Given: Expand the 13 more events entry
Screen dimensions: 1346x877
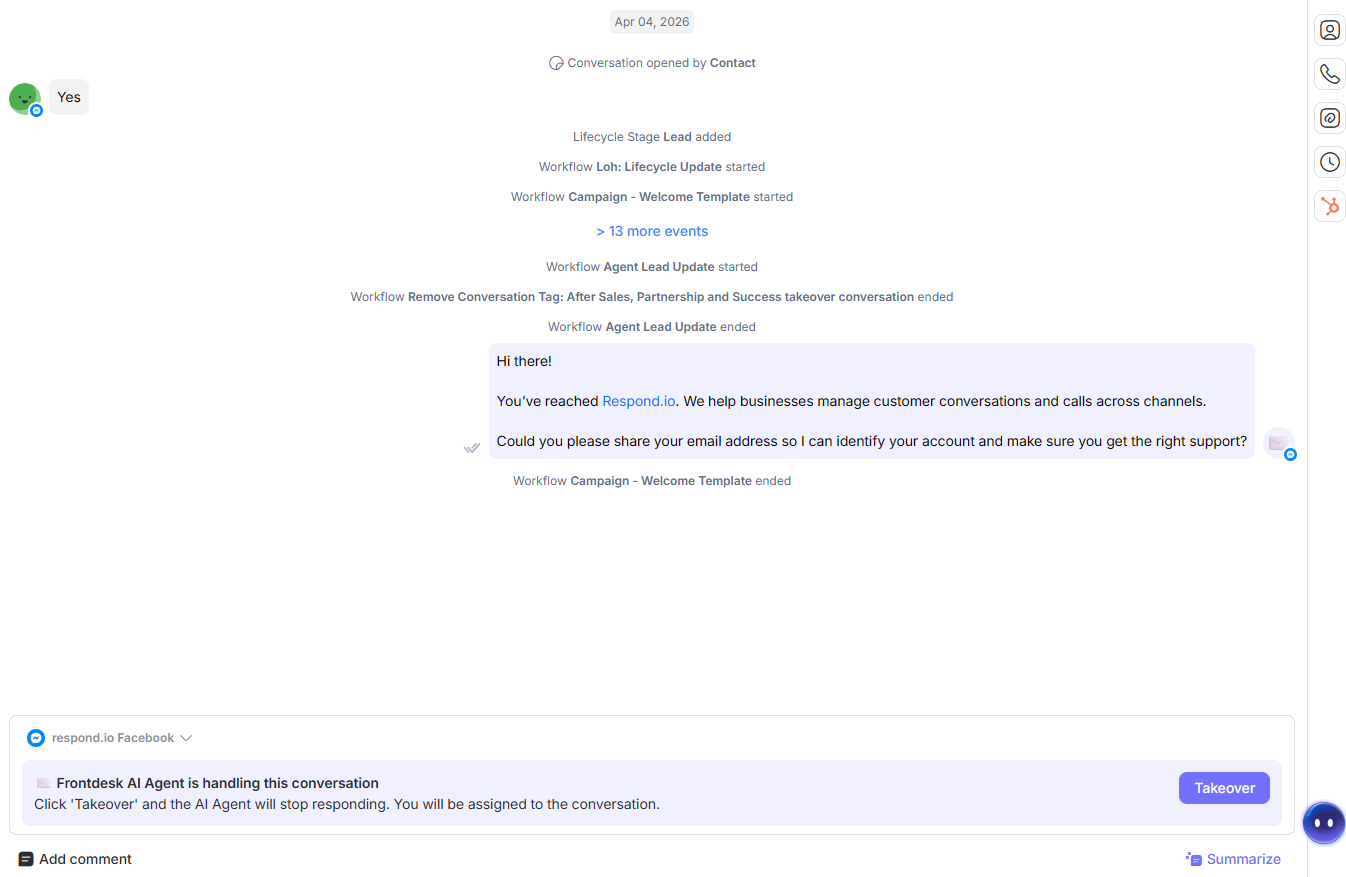Looking at the screenshot, I should click(x=651, y=231).
